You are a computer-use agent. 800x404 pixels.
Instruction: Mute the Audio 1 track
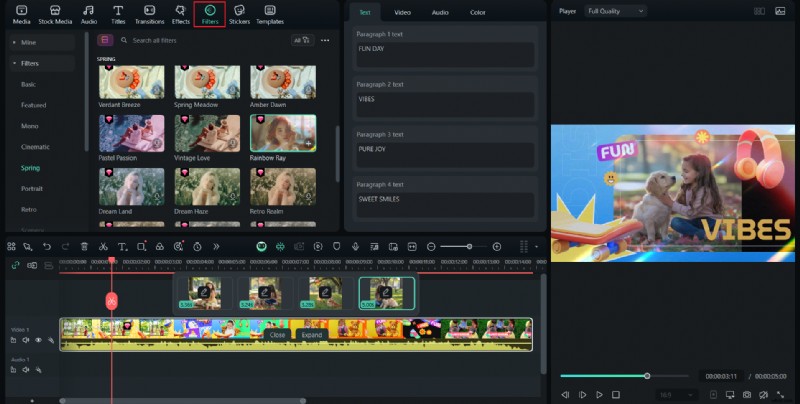[x=26, y=370]
